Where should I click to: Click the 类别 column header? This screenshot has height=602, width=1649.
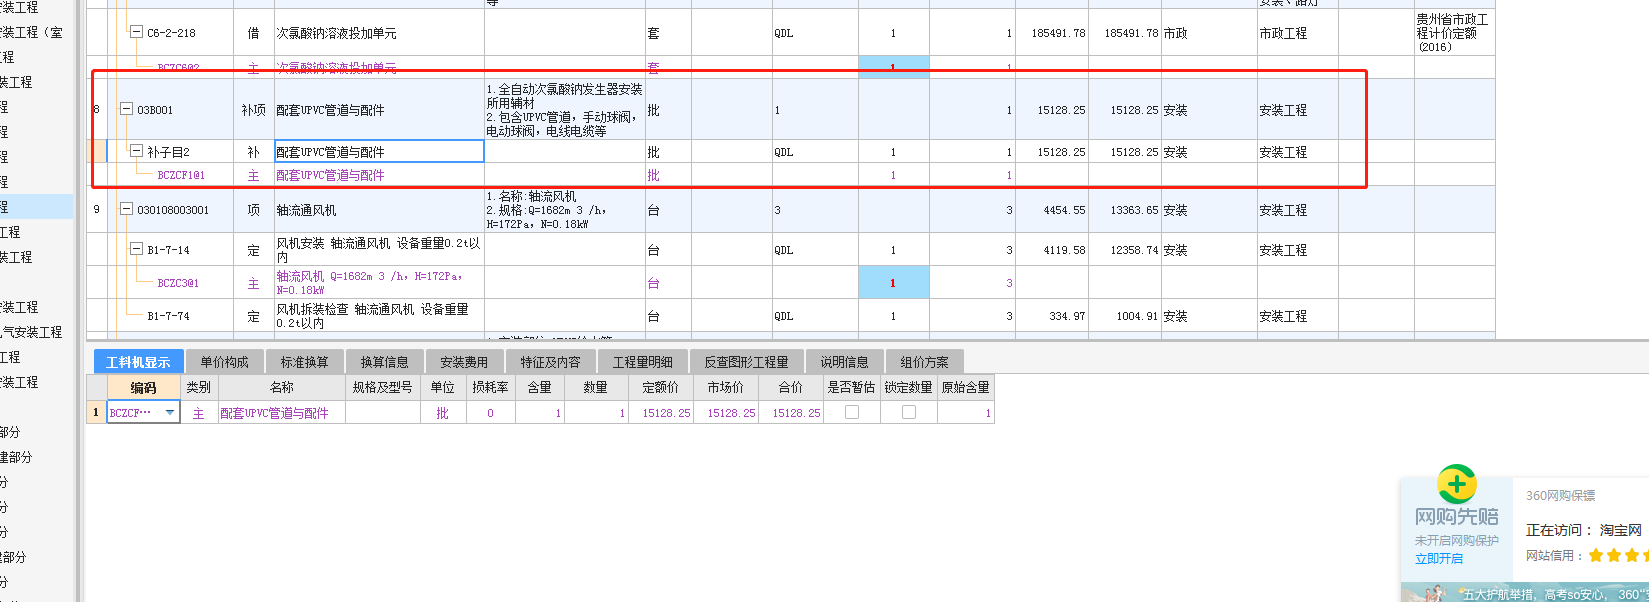[x=199, y=387]
